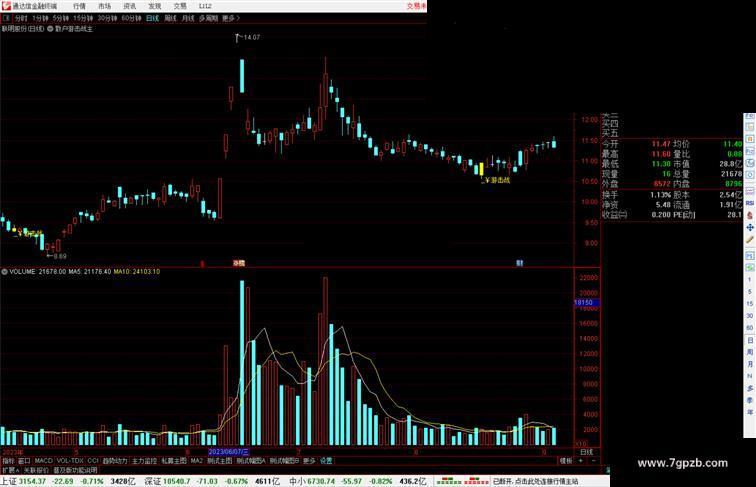Click the sidebar 60 minute period shortcut
Viewport: 756px width, 487px height.
click(x=750, y=328)
